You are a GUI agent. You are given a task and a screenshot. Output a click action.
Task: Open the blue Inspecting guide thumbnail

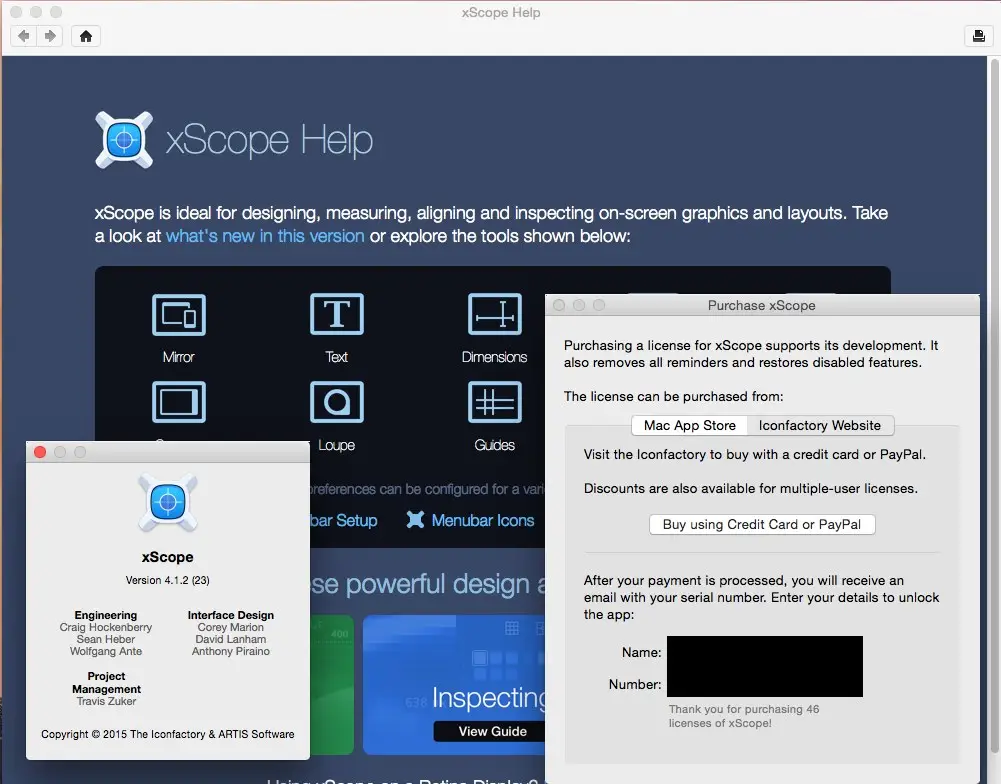click(454, 684)
